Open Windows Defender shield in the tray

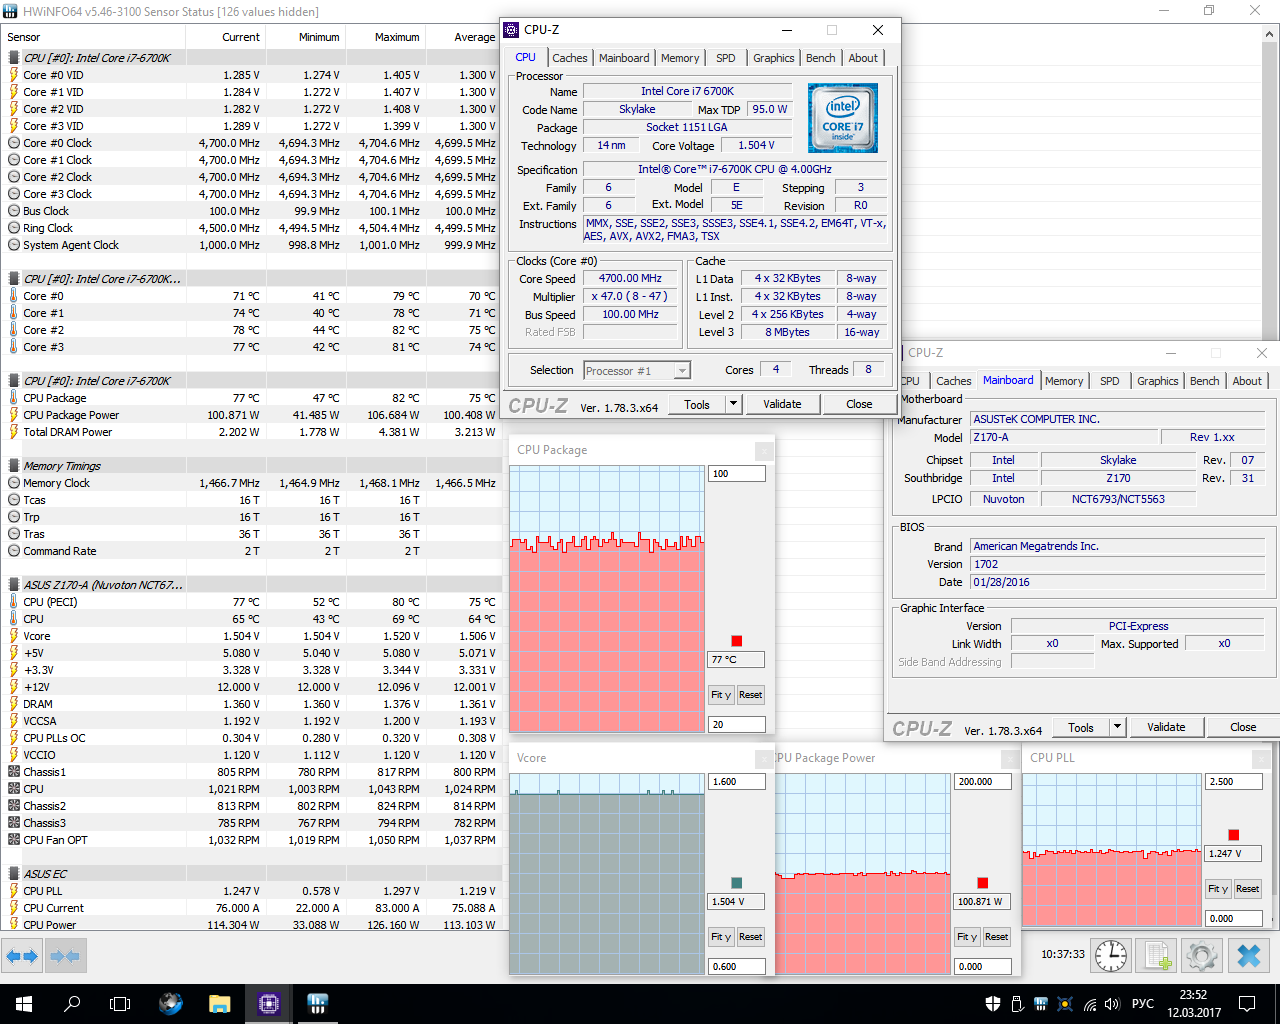tap(993, 1004)
